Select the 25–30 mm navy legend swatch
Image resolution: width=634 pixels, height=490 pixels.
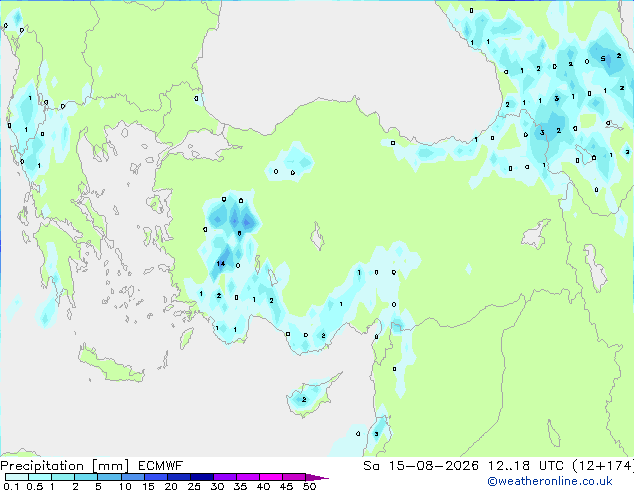coord(201,477)
